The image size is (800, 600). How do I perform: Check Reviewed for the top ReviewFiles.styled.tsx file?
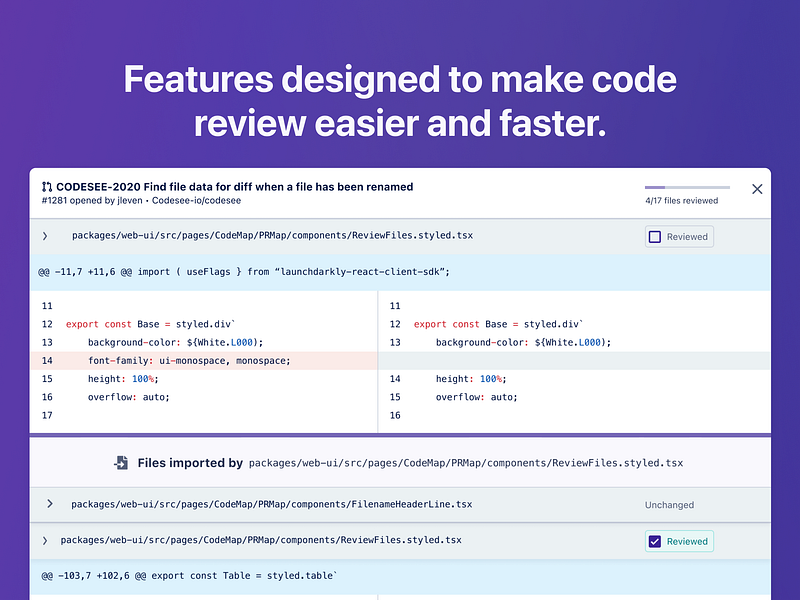655,236
